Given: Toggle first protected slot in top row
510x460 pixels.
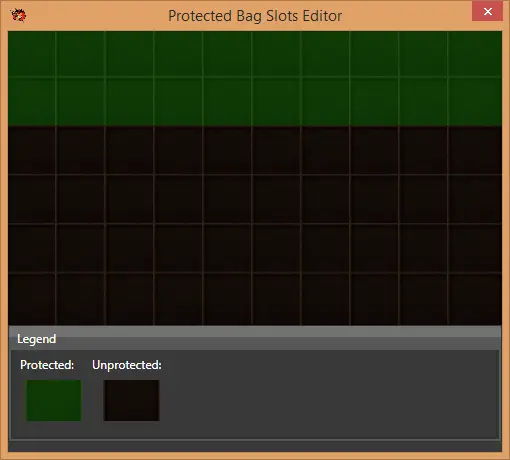Looking at the screenshot, I should point(32,54).
